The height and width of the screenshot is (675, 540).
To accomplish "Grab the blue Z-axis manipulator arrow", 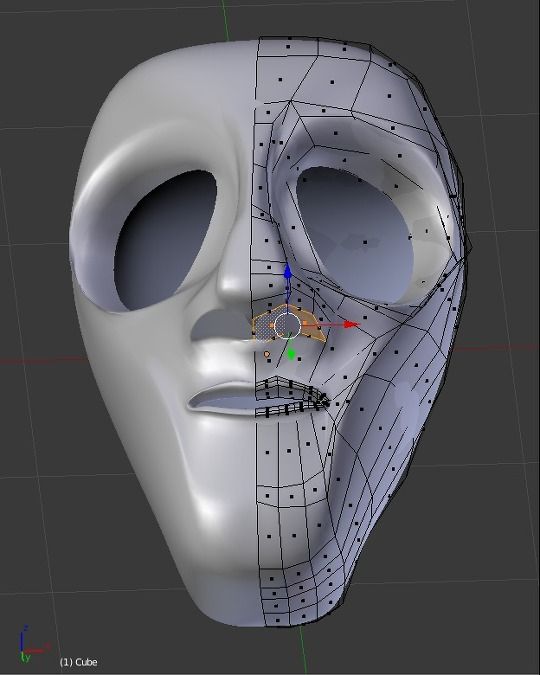I will pos(288,272).
